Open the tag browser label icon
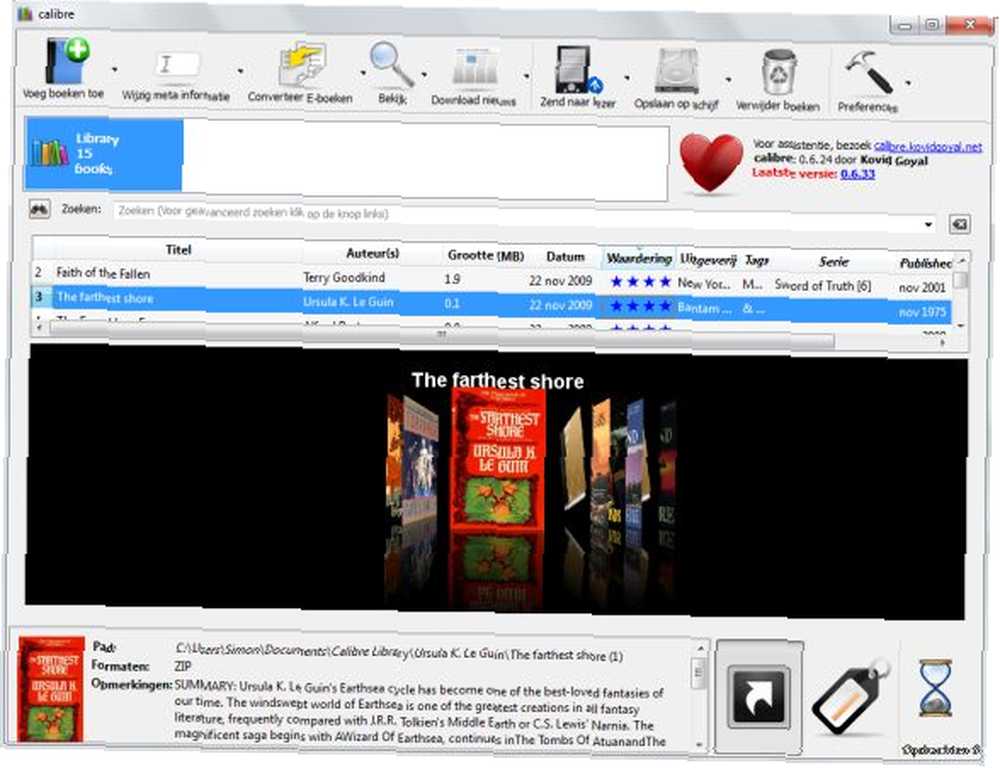Viewport: 1000px width, 768px height. (851, 697)
